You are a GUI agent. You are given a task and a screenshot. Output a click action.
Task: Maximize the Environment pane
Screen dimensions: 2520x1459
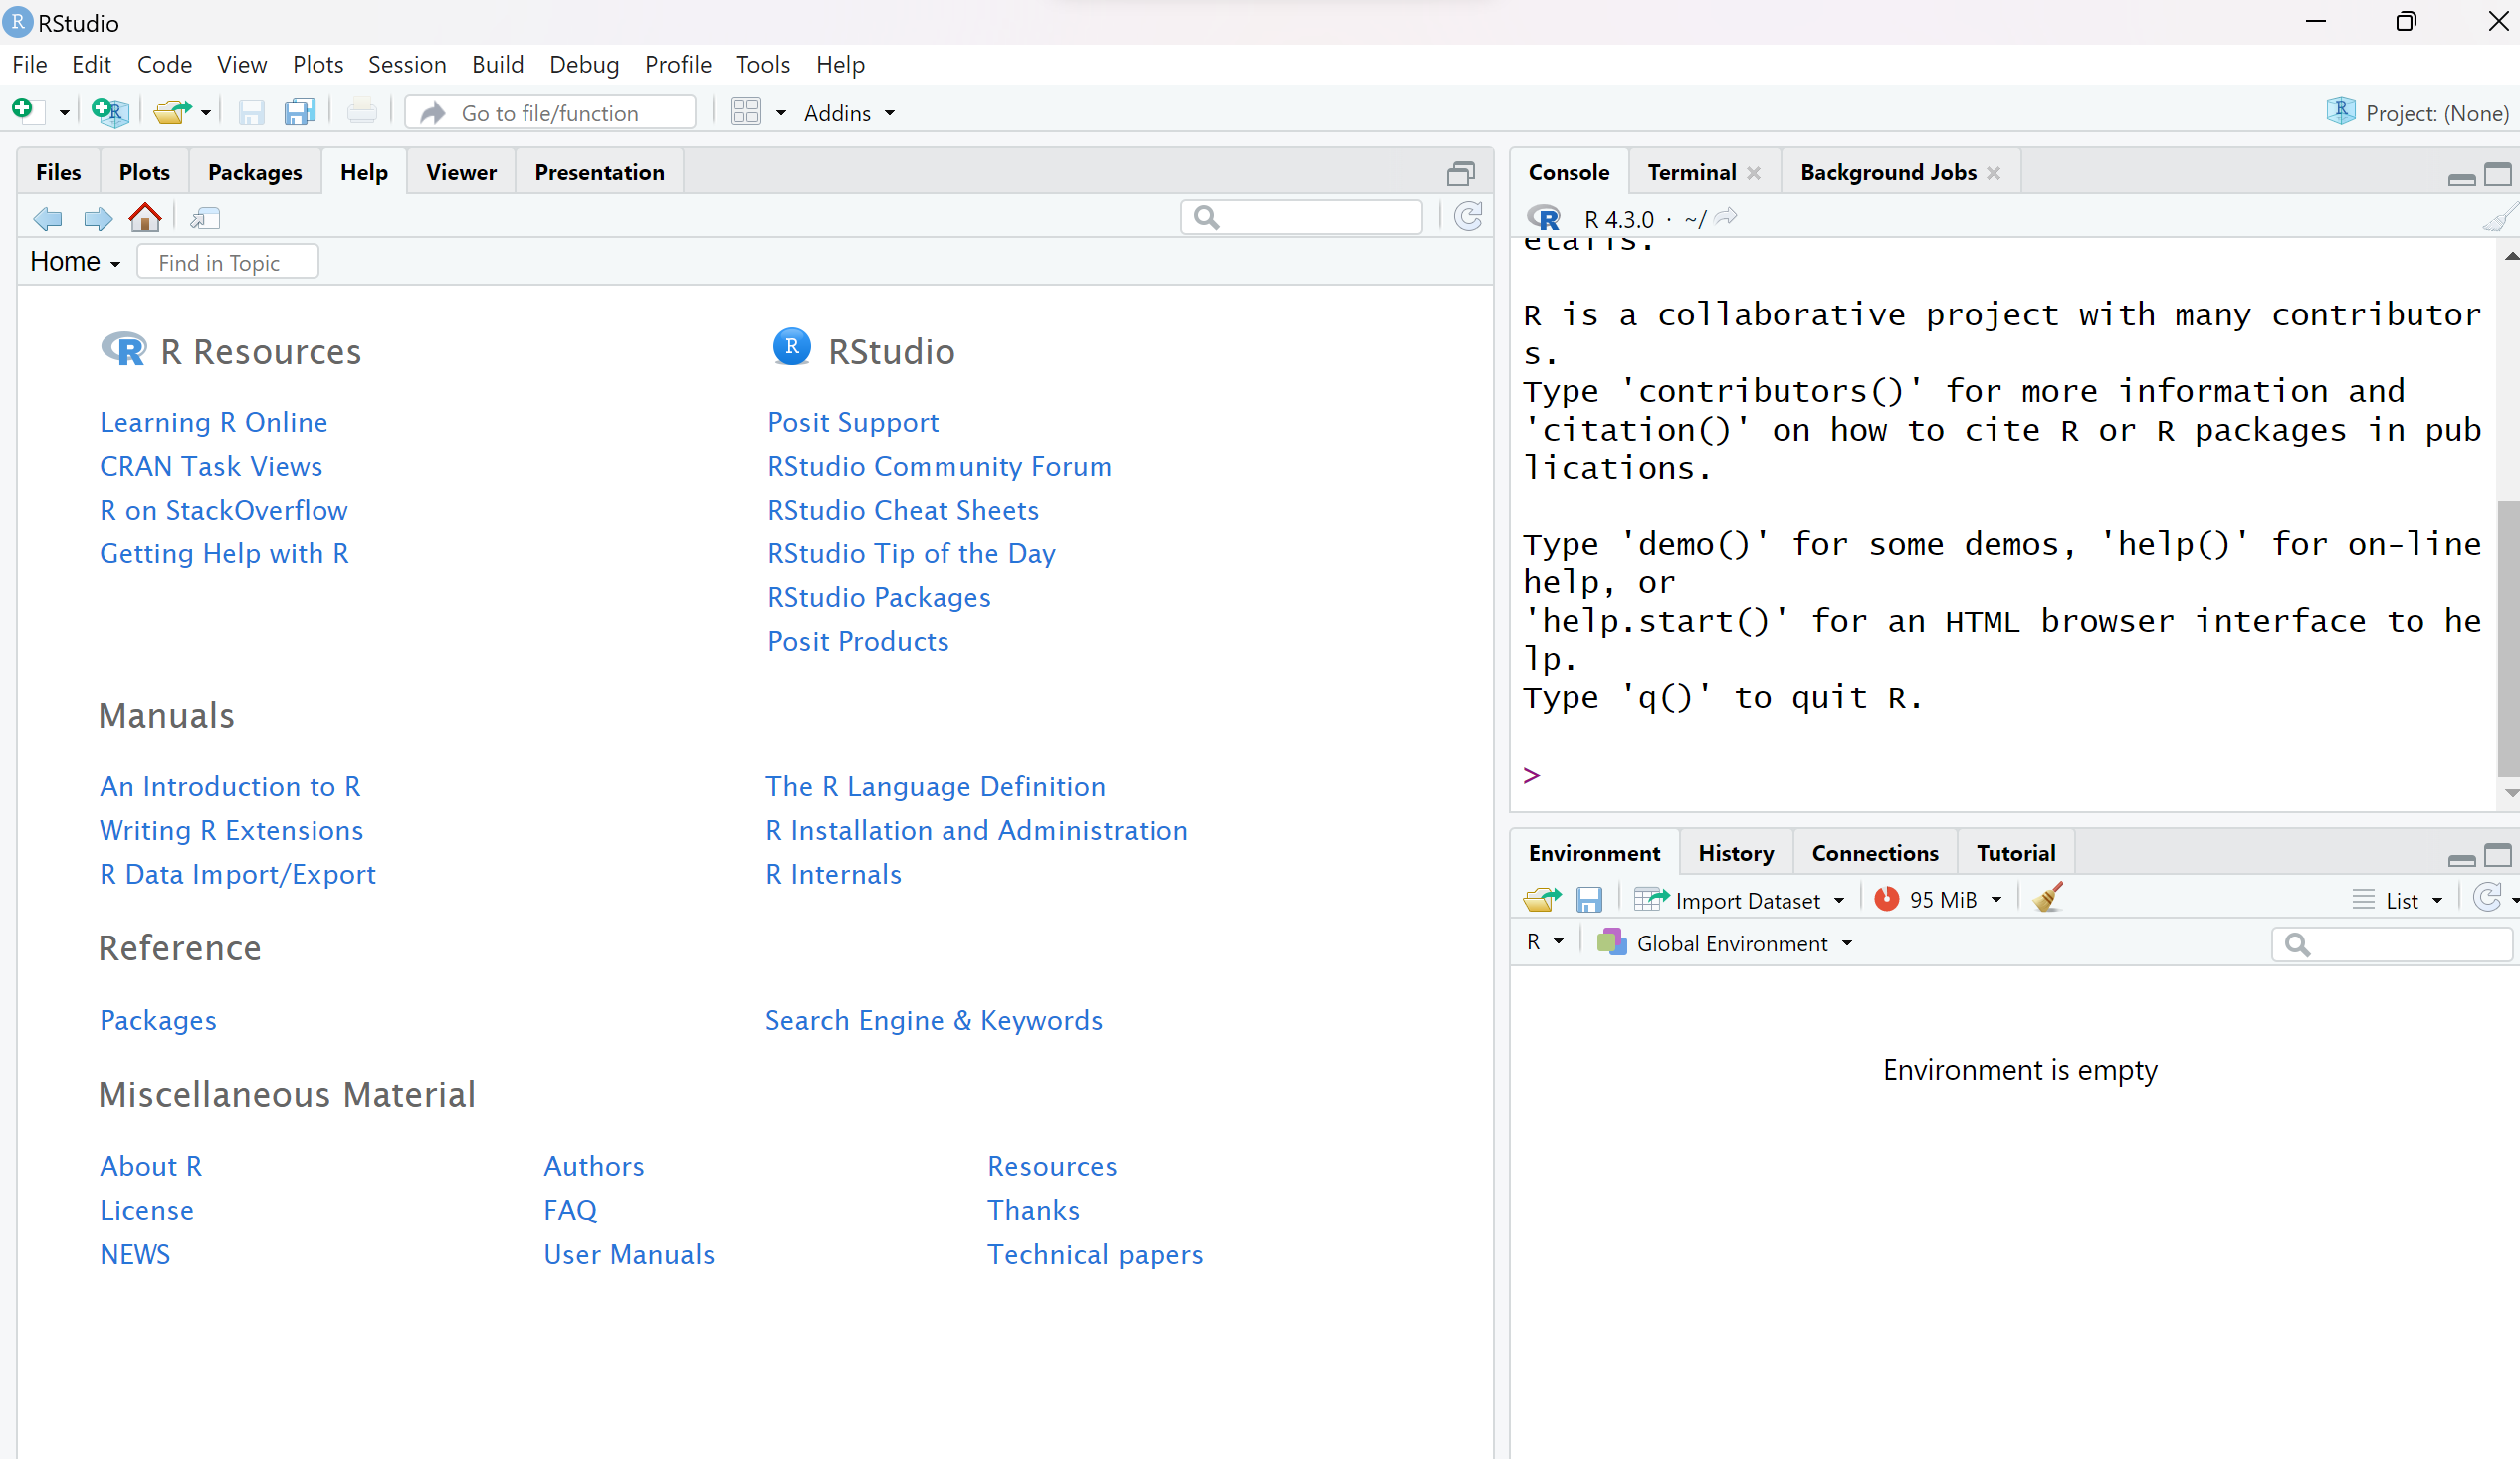point(2497,855)
